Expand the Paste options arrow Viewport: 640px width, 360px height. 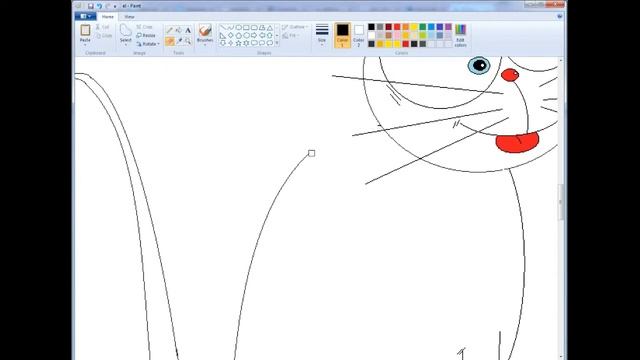[x=85, y=44]
